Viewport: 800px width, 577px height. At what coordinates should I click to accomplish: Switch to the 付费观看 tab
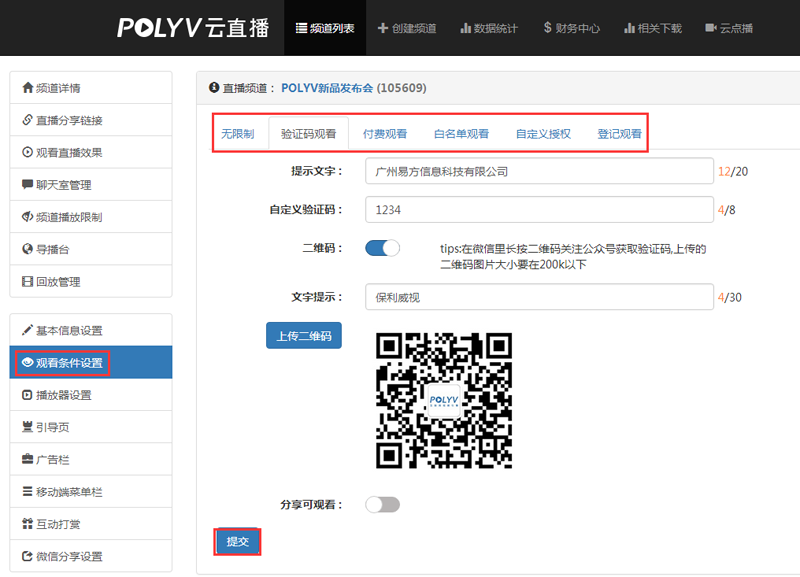[x=384, y=133]
